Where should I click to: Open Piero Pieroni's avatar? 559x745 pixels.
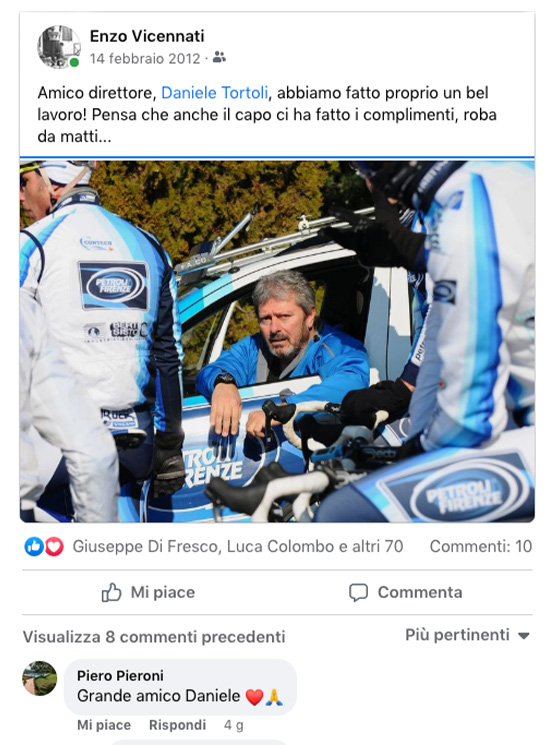pyautogui.click(x=39, y=678)
